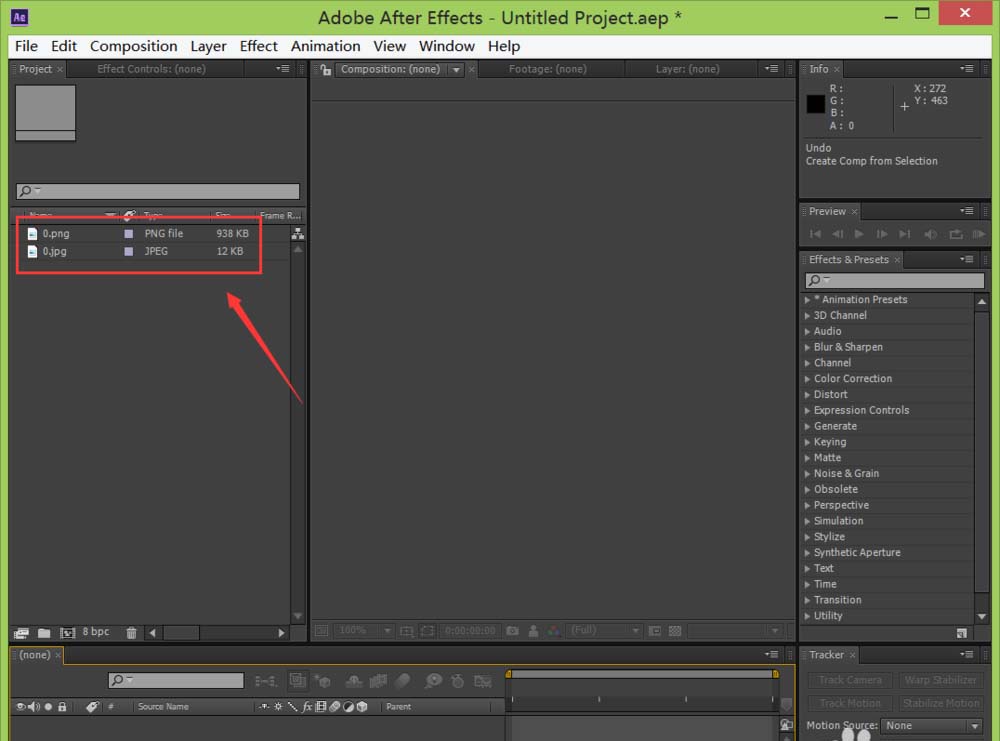Open the Window menu
The height and width of the screenshot is (741, 1000).
446,46
